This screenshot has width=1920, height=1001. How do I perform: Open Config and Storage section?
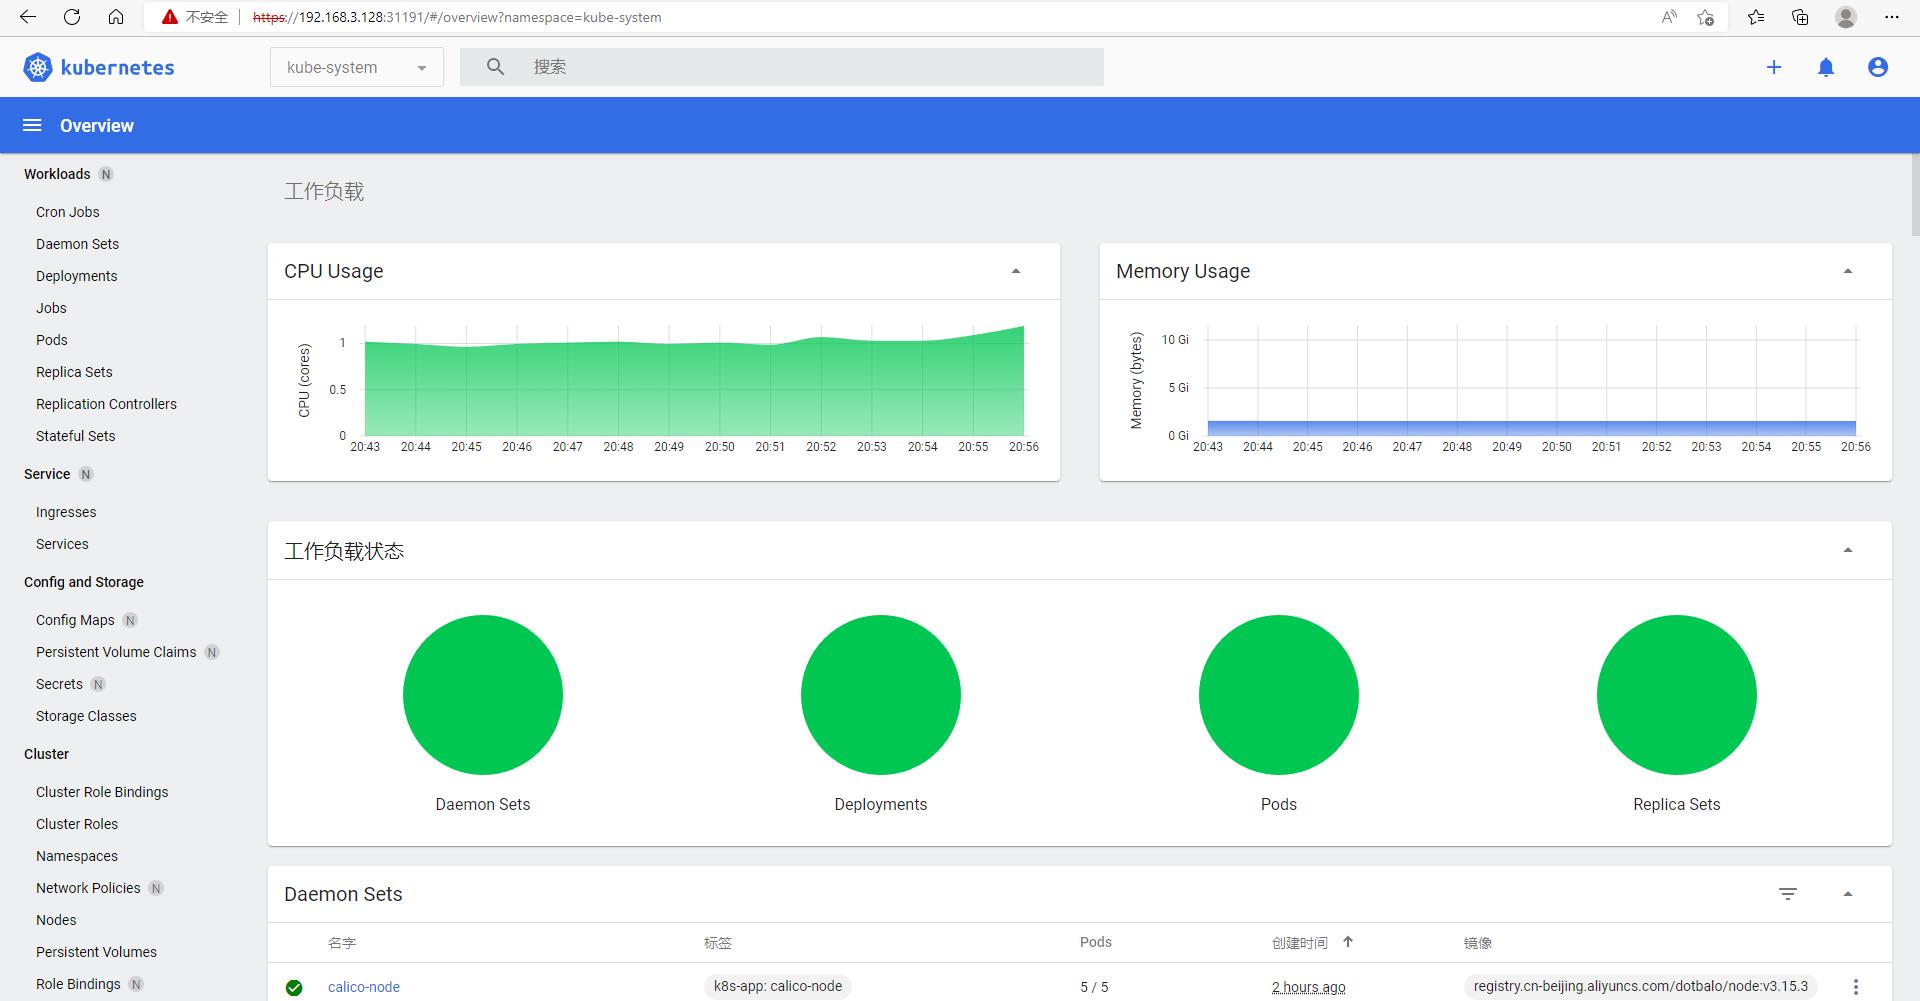[84, 582]
